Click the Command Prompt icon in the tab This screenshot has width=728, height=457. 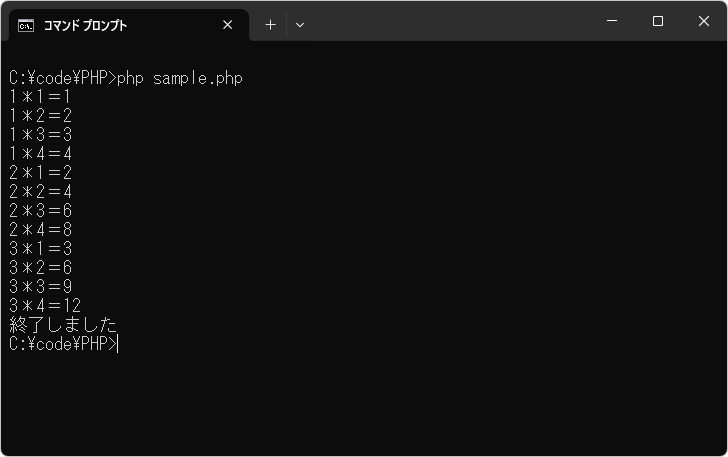click(x=27, y=25)
